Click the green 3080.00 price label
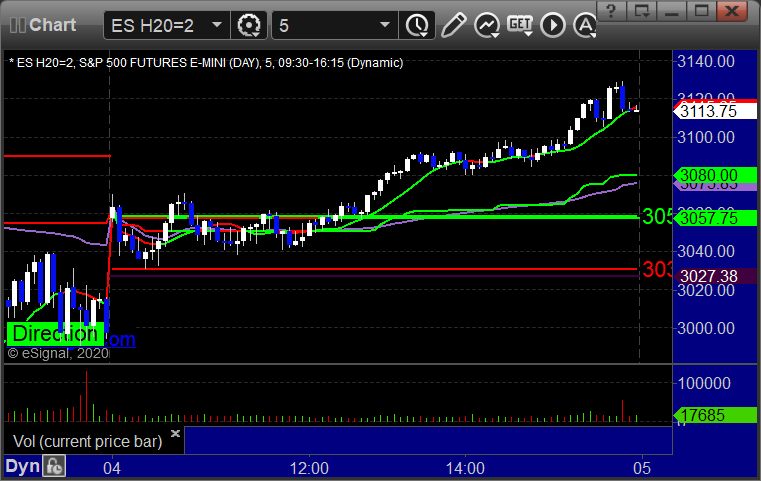761x481 pixels. (714, 175)
